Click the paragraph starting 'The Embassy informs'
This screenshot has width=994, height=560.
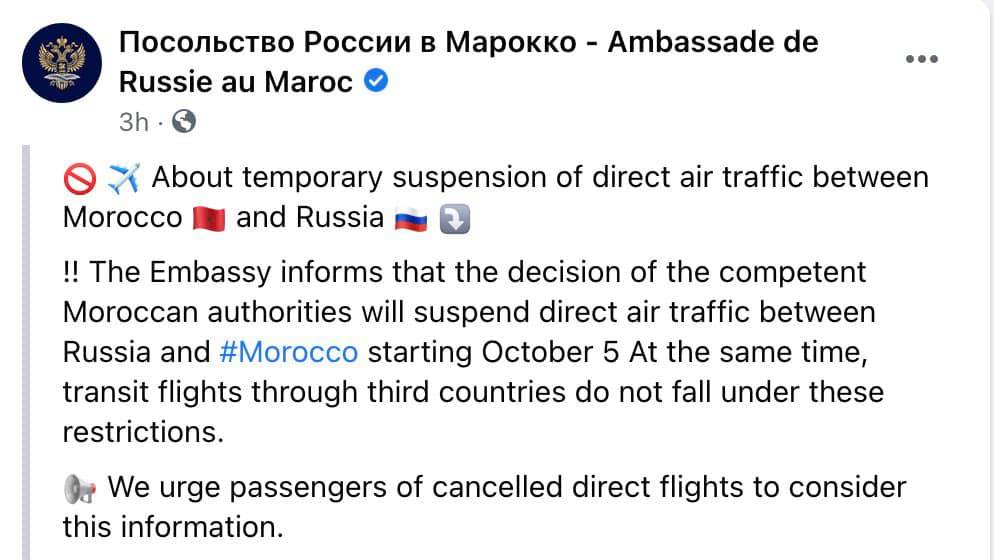pyautogui.click(x=473, y=352)
